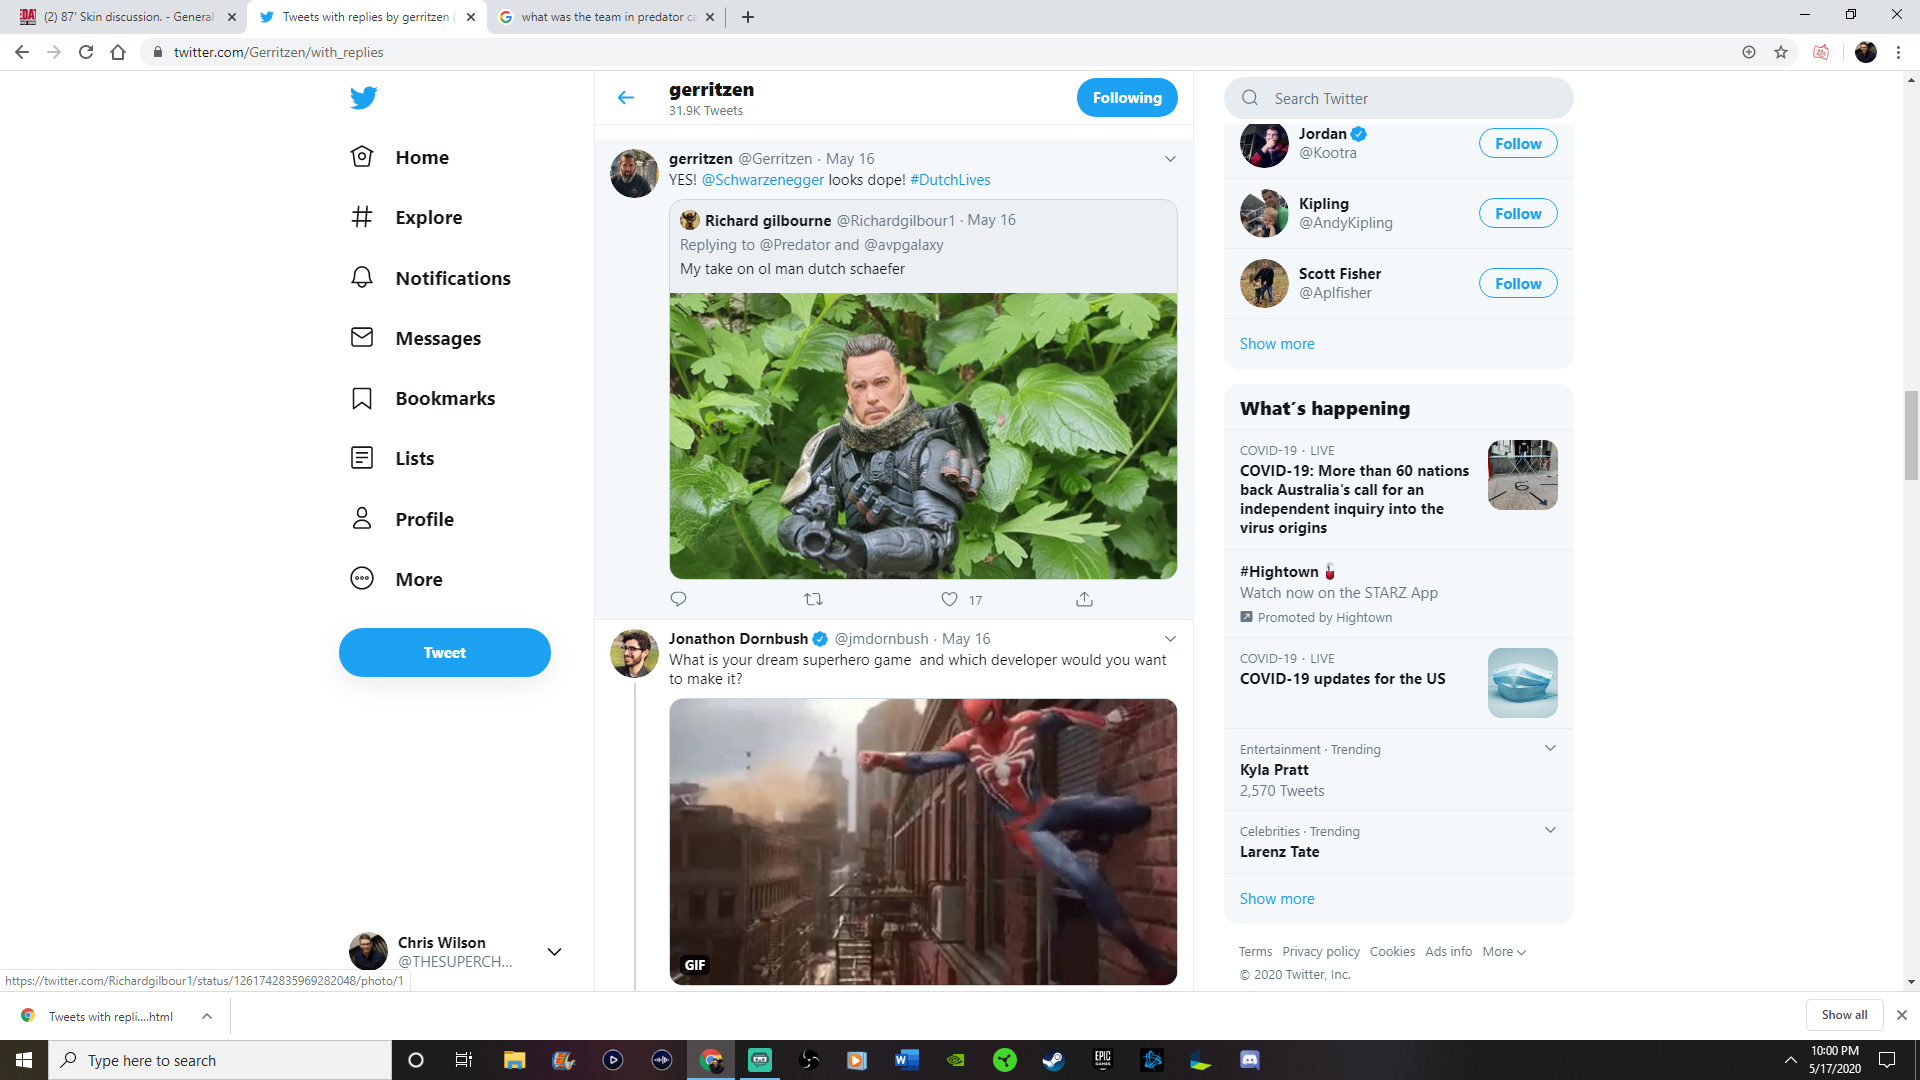Open the Terms footer link

[1255, 952]
